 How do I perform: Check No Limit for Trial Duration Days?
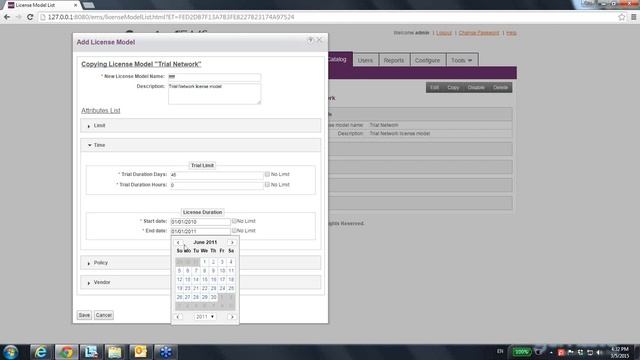267,174
